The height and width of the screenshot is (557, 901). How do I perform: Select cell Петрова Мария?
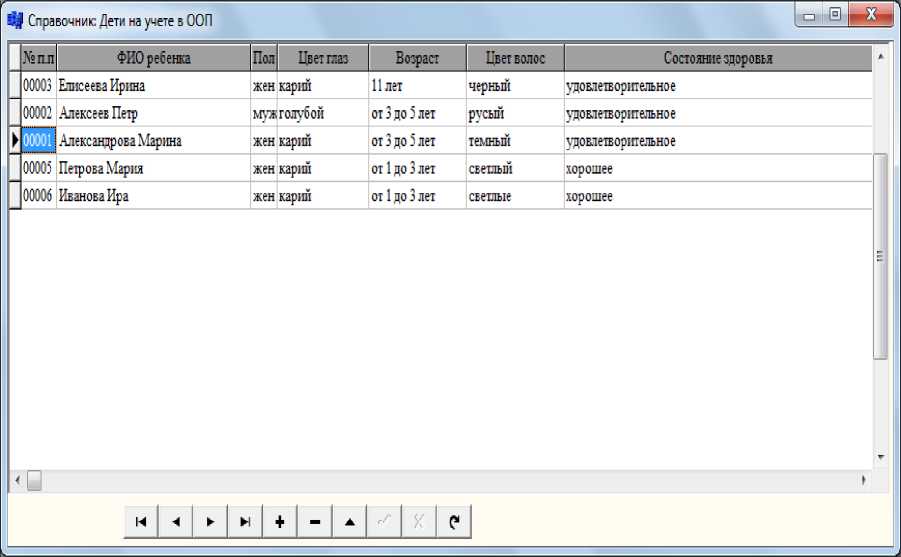(153, 168)
